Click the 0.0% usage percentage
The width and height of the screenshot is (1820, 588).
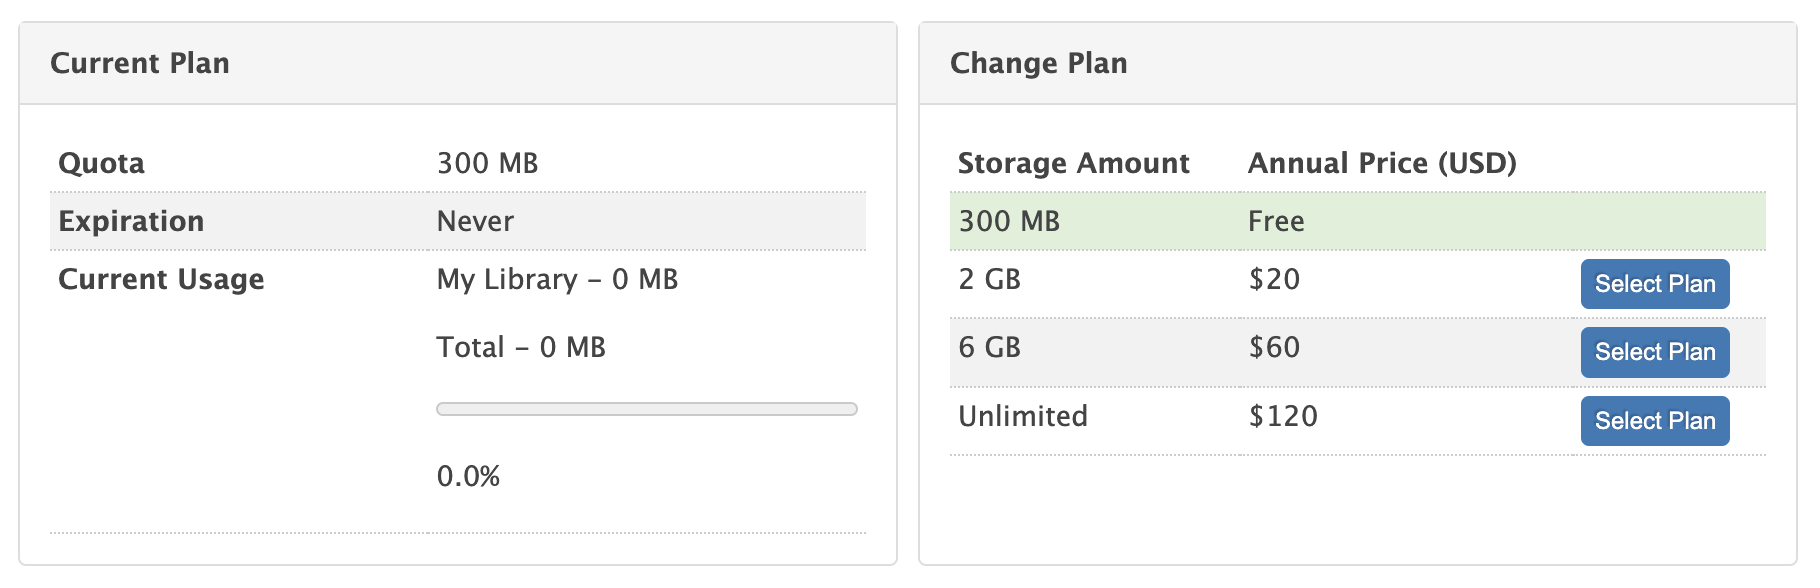click(468, 476)
